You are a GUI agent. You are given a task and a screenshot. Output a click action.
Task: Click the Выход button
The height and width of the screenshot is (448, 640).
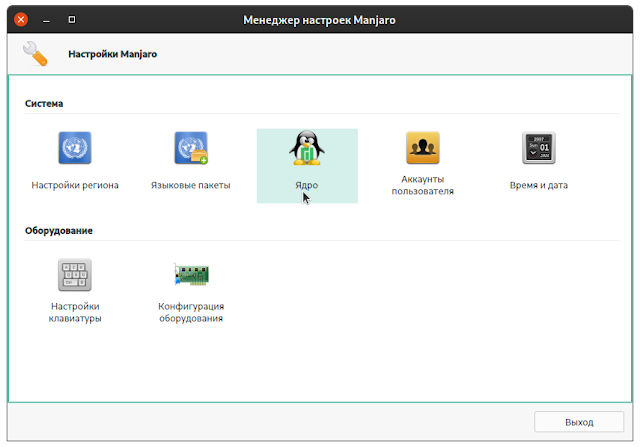(579, 422)
